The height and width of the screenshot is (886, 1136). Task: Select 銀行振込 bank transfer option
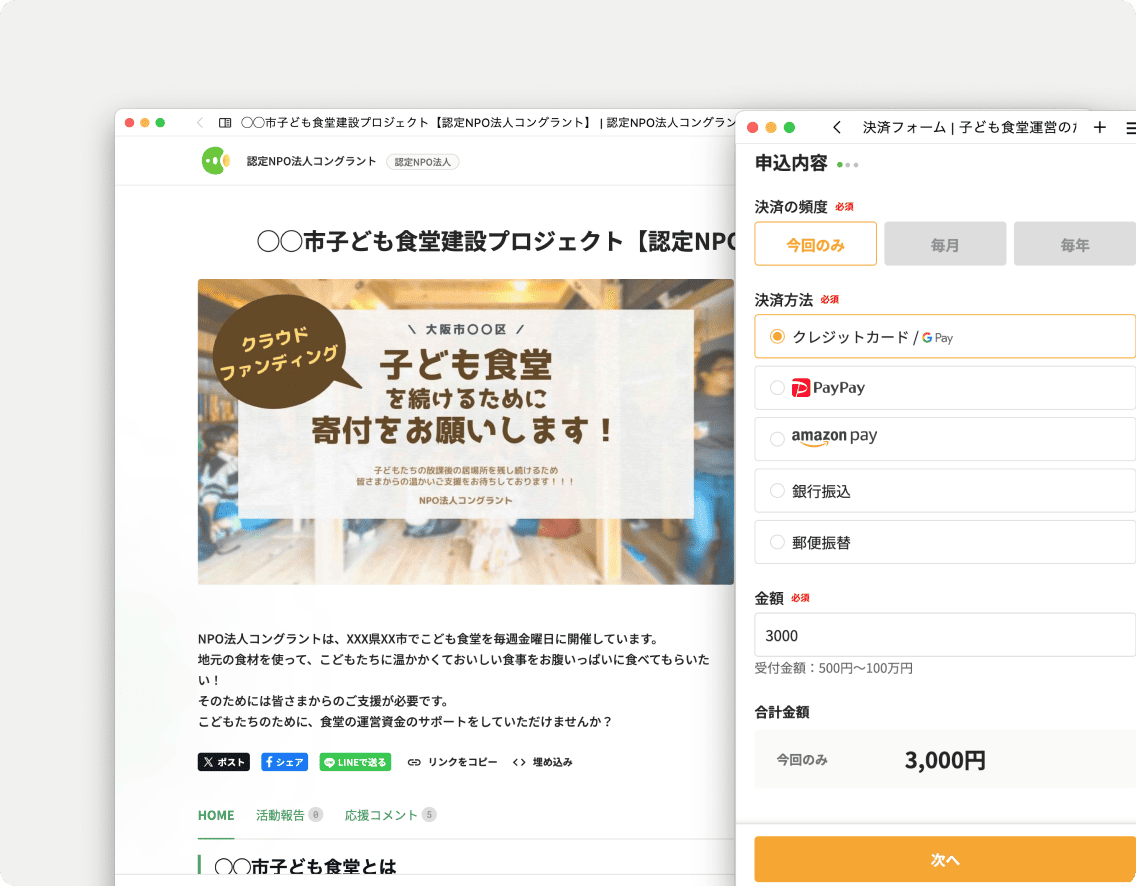click(x=777, y=491)
